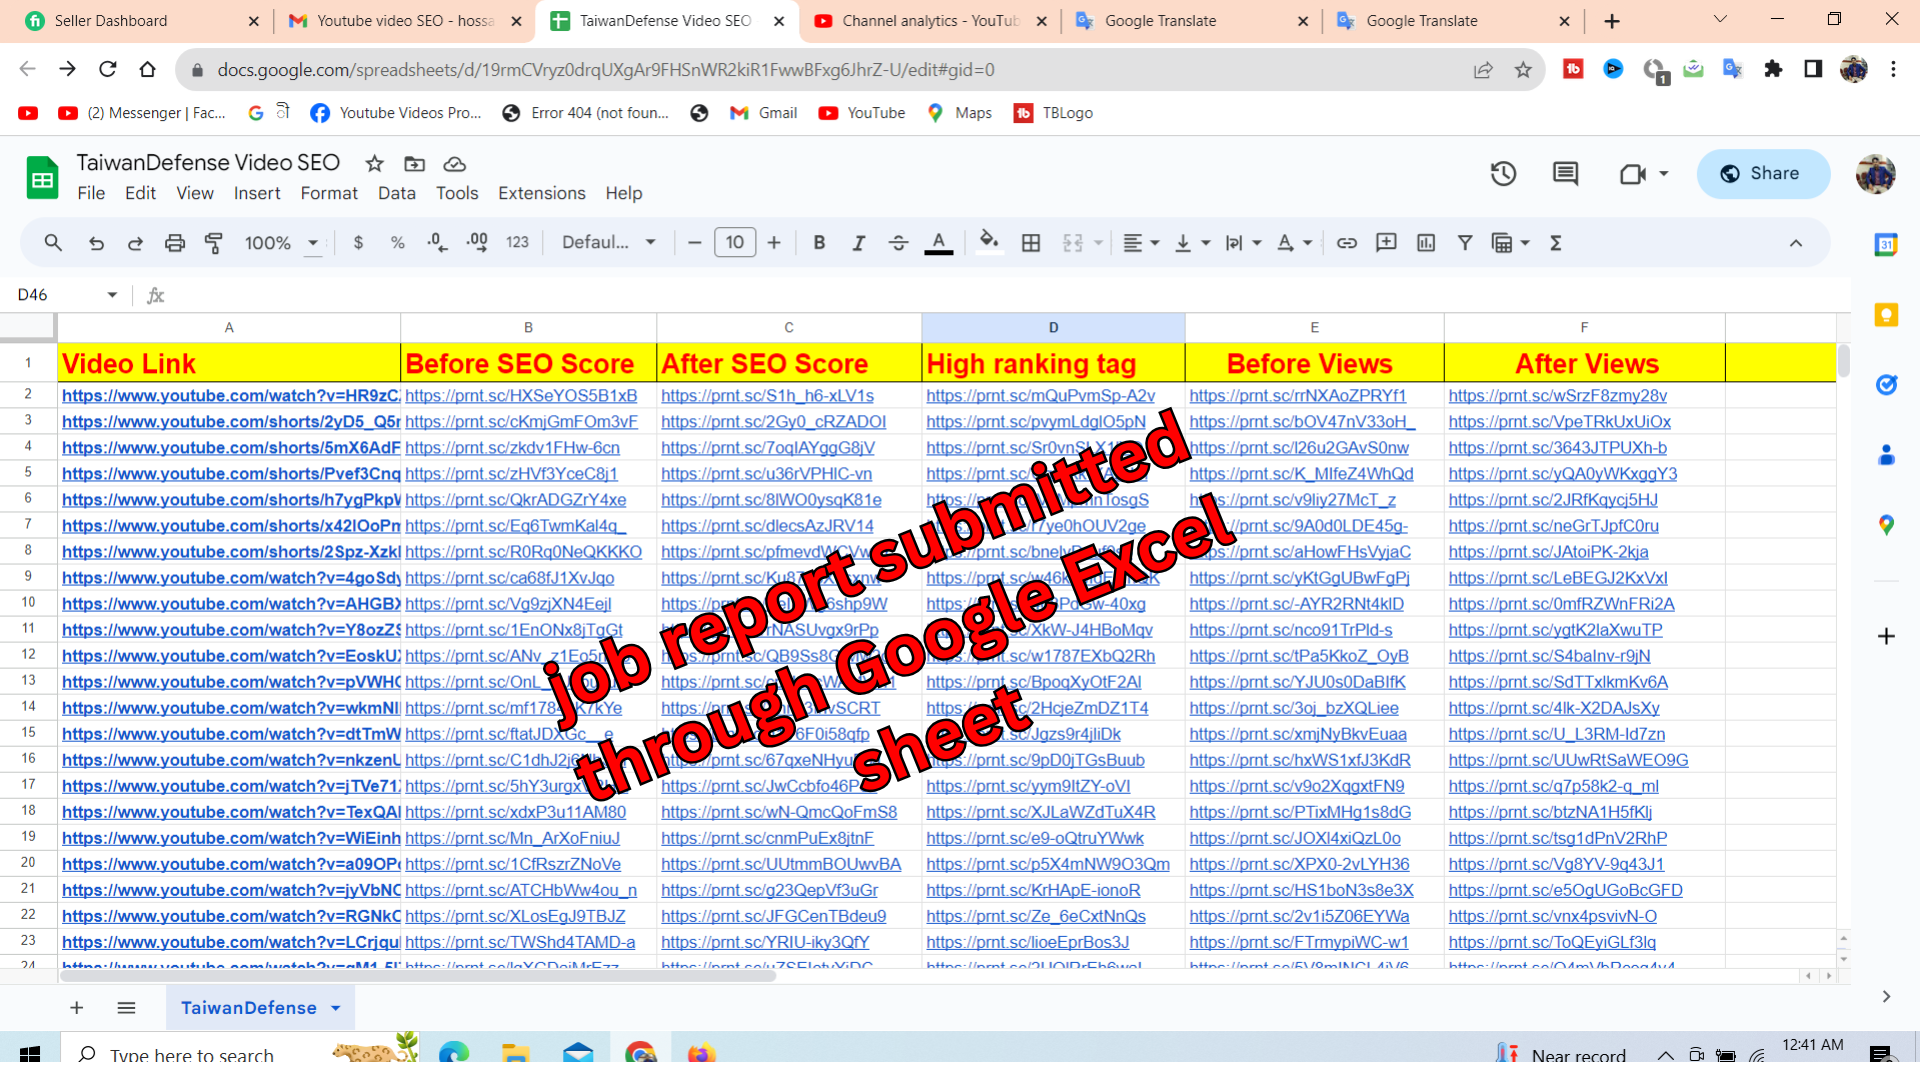Viewport: 1920px width, 1080px height.
Task: Click the search menus magnifier icon
Action: (x=53, y=243)
